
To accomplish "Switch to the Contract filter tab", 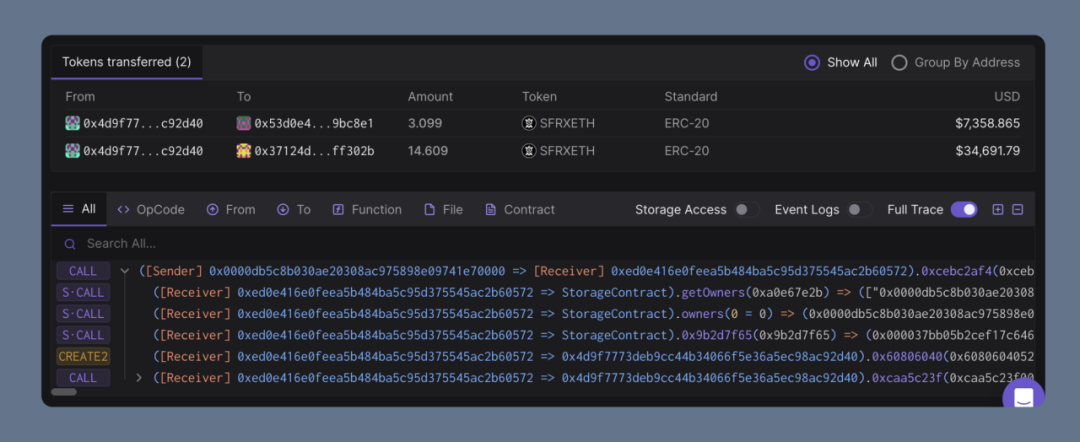I will point(519,210).
